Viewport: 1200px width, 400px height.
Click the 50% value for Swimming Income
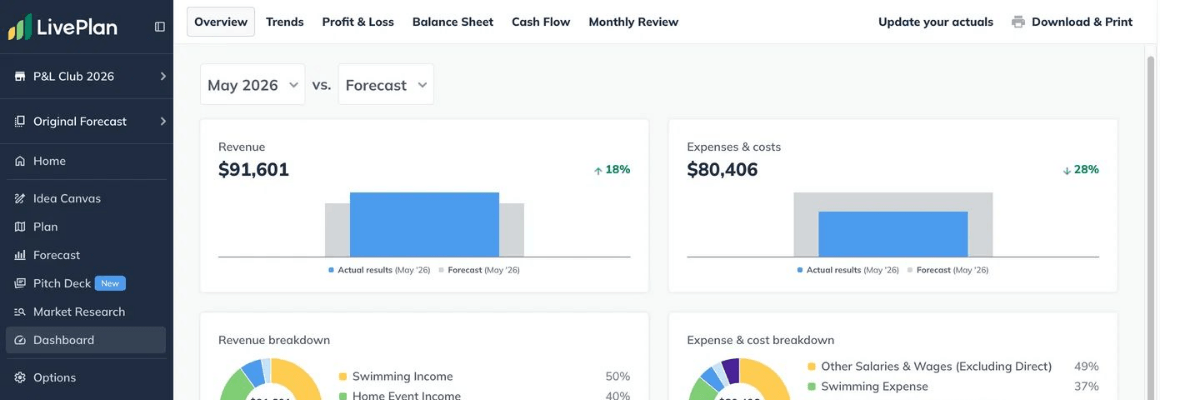pyautogui.click(x=618, y=377)
